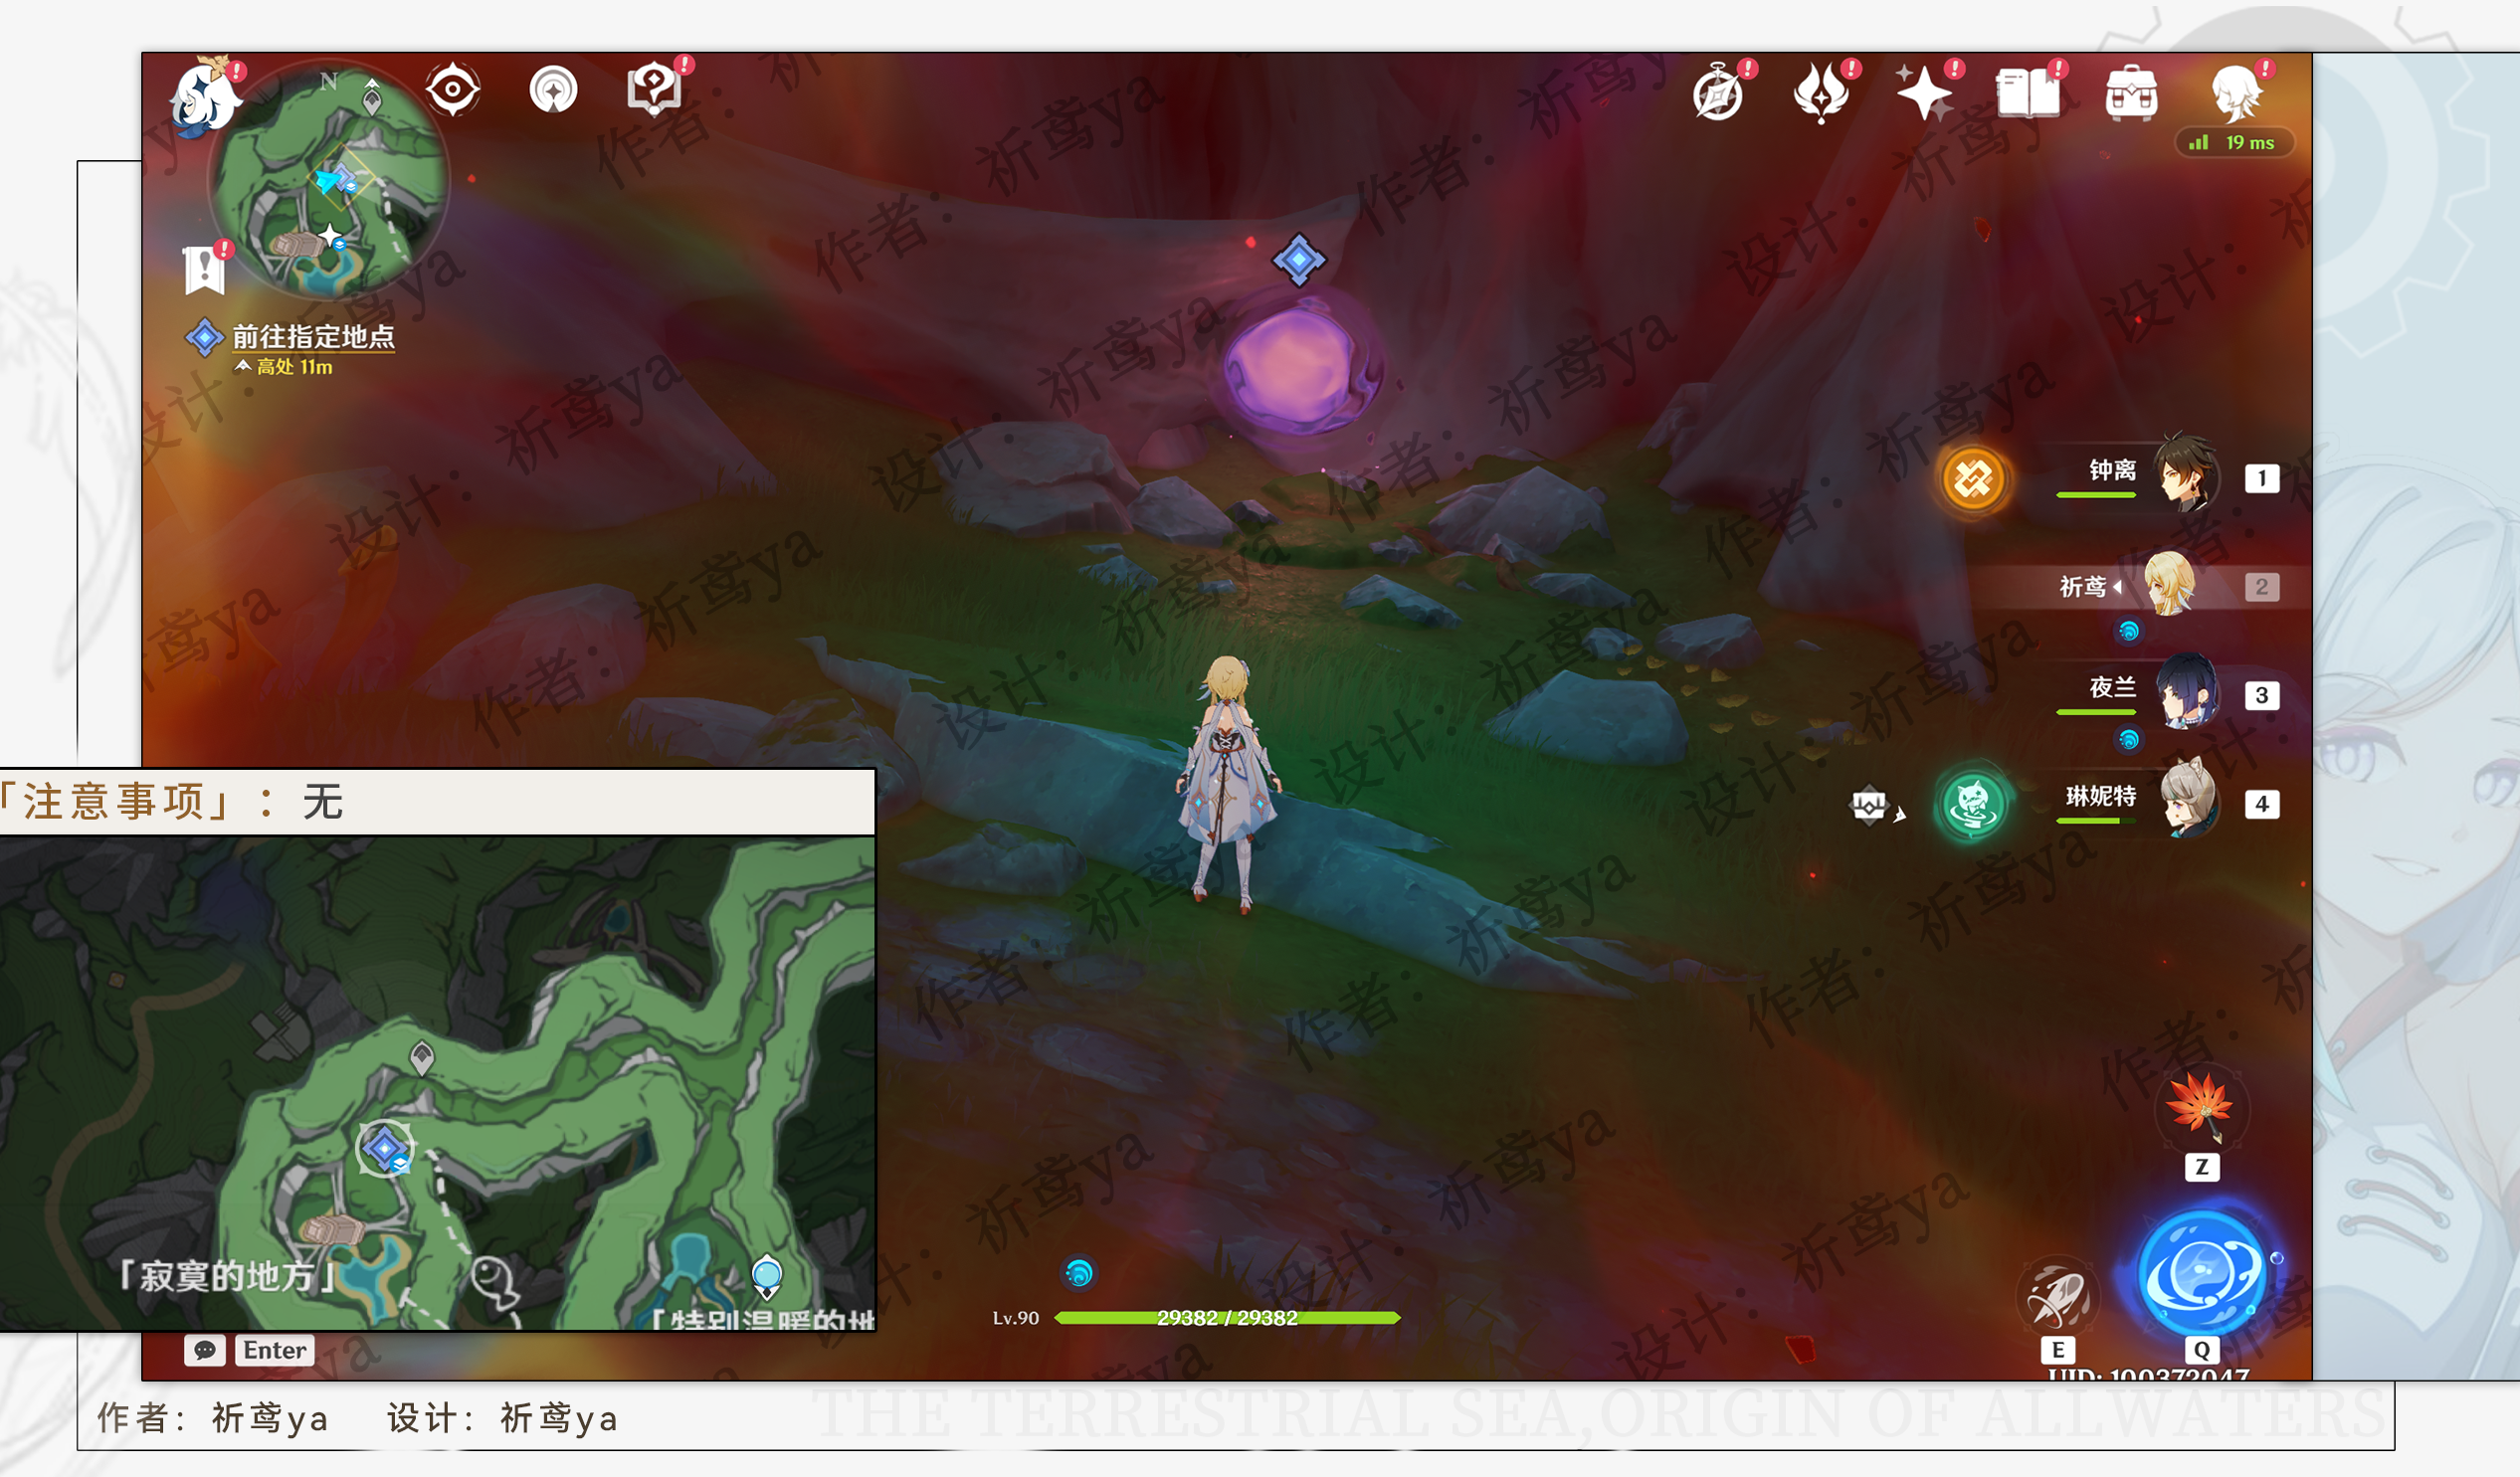Click party slot number 3 key label
The height and width of the screenshot is (1477, 2520).
click(x=2262, y=695)
